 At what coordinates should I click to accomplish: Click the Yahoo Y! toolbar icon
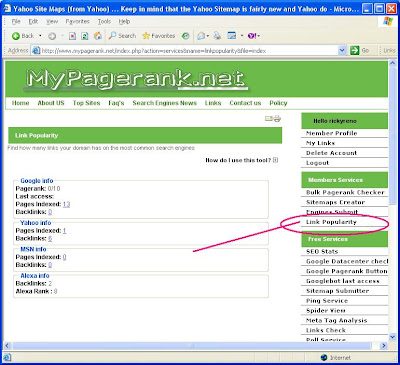click(x=252, y=36)
